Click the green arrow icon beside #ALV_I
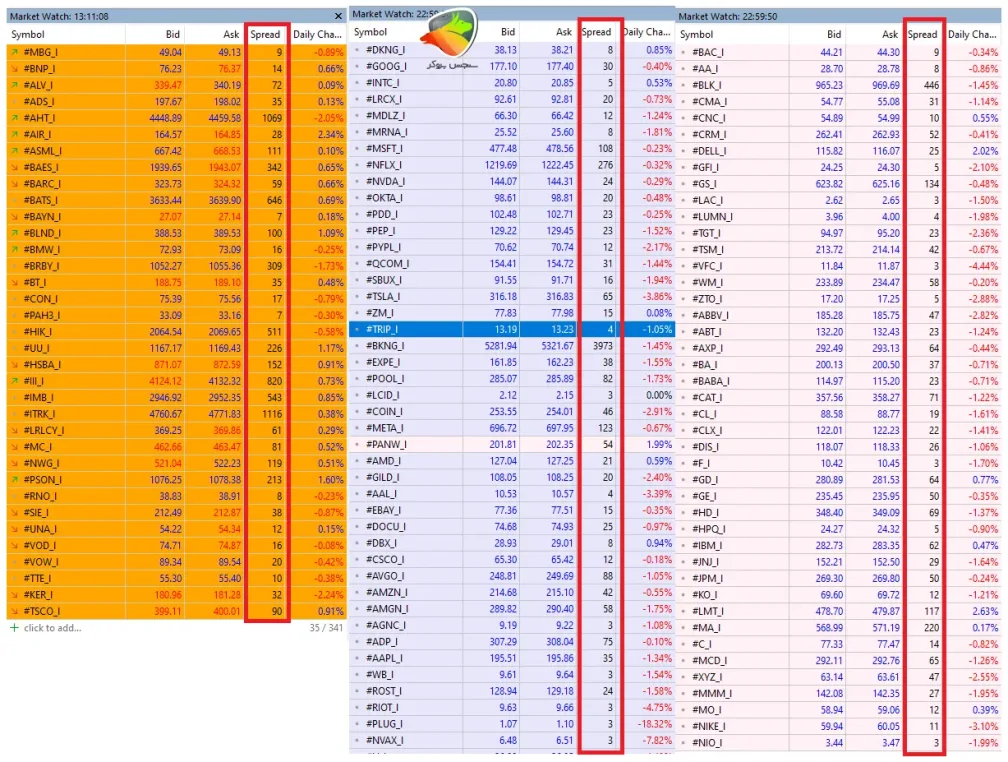Viewport: 1008px width, 762px height. pos(14,85)
